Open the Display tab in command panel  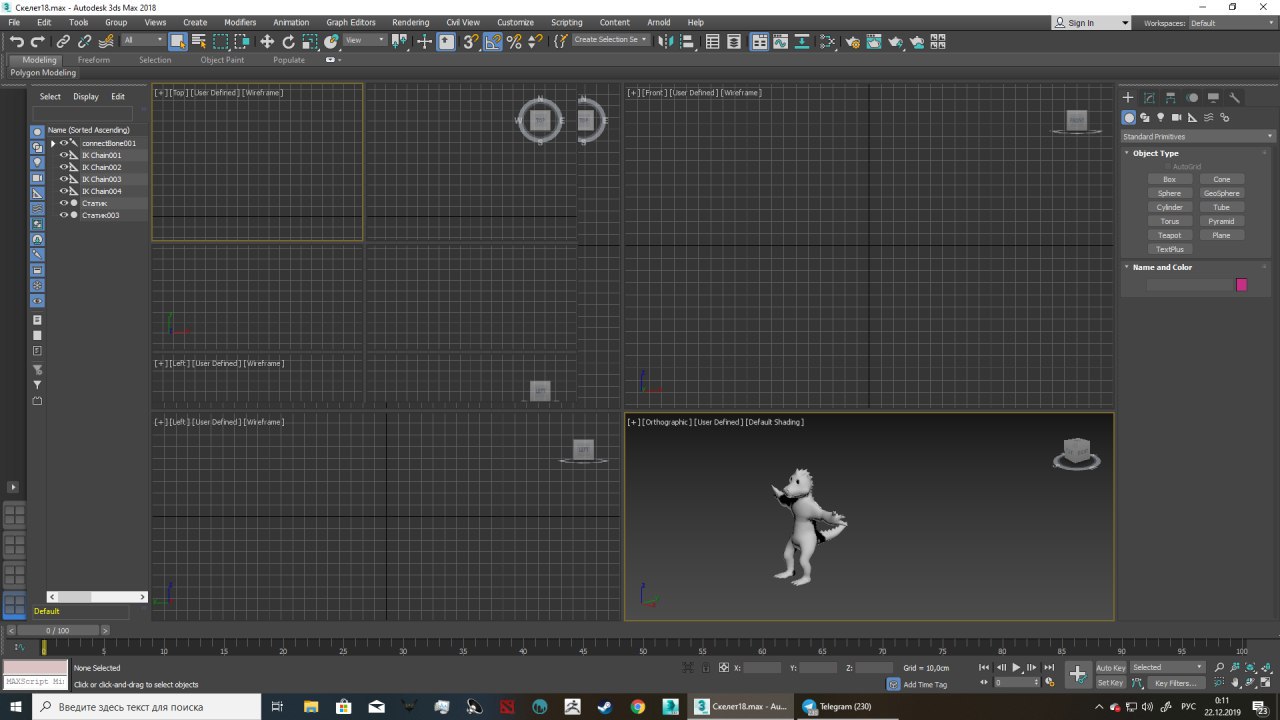(1213, 98)
